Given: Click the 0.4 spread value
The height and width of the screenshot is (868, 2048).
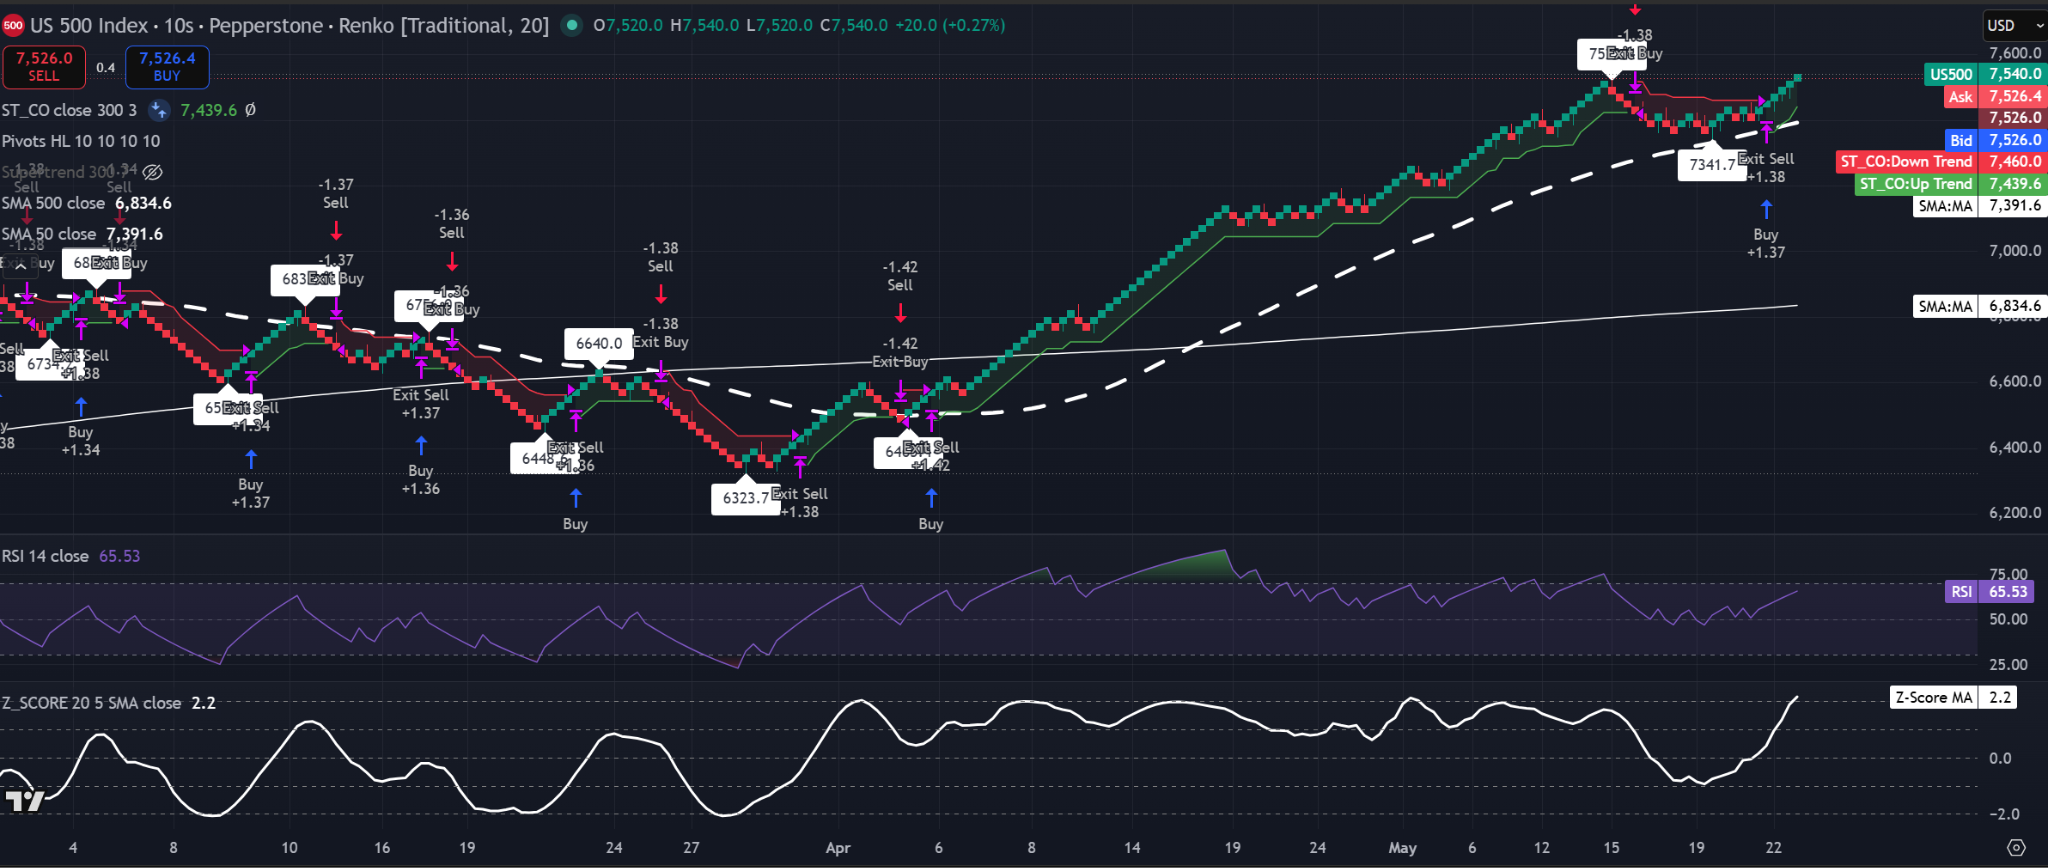Looking at the screenshot, I should click(x=106, y=68).
